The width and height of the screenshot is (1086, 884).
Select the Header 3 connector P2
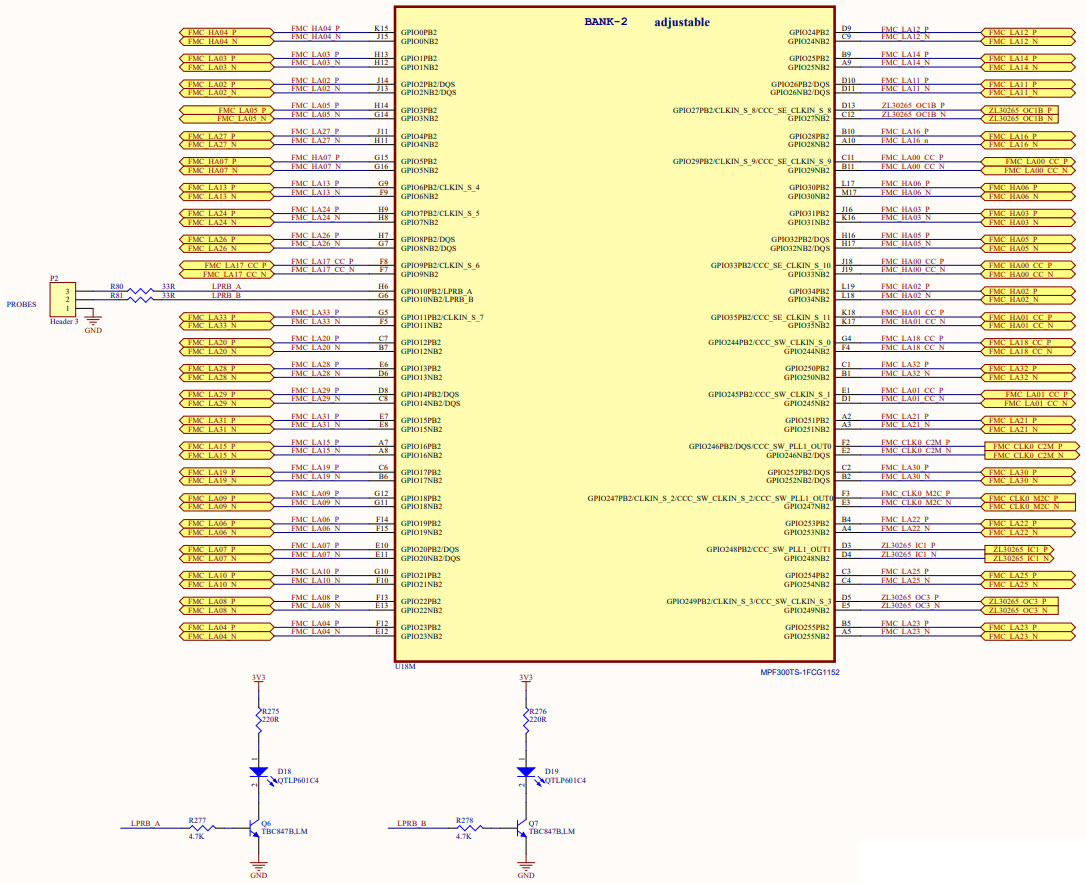pos(64,300)
